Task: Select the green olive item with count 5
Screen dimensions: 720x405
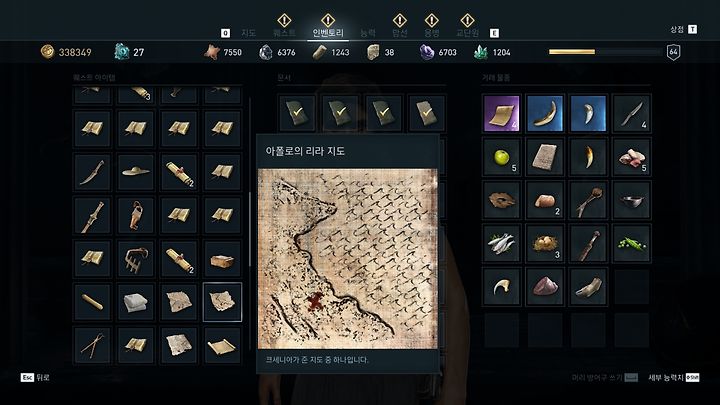Action: [501, 157]
